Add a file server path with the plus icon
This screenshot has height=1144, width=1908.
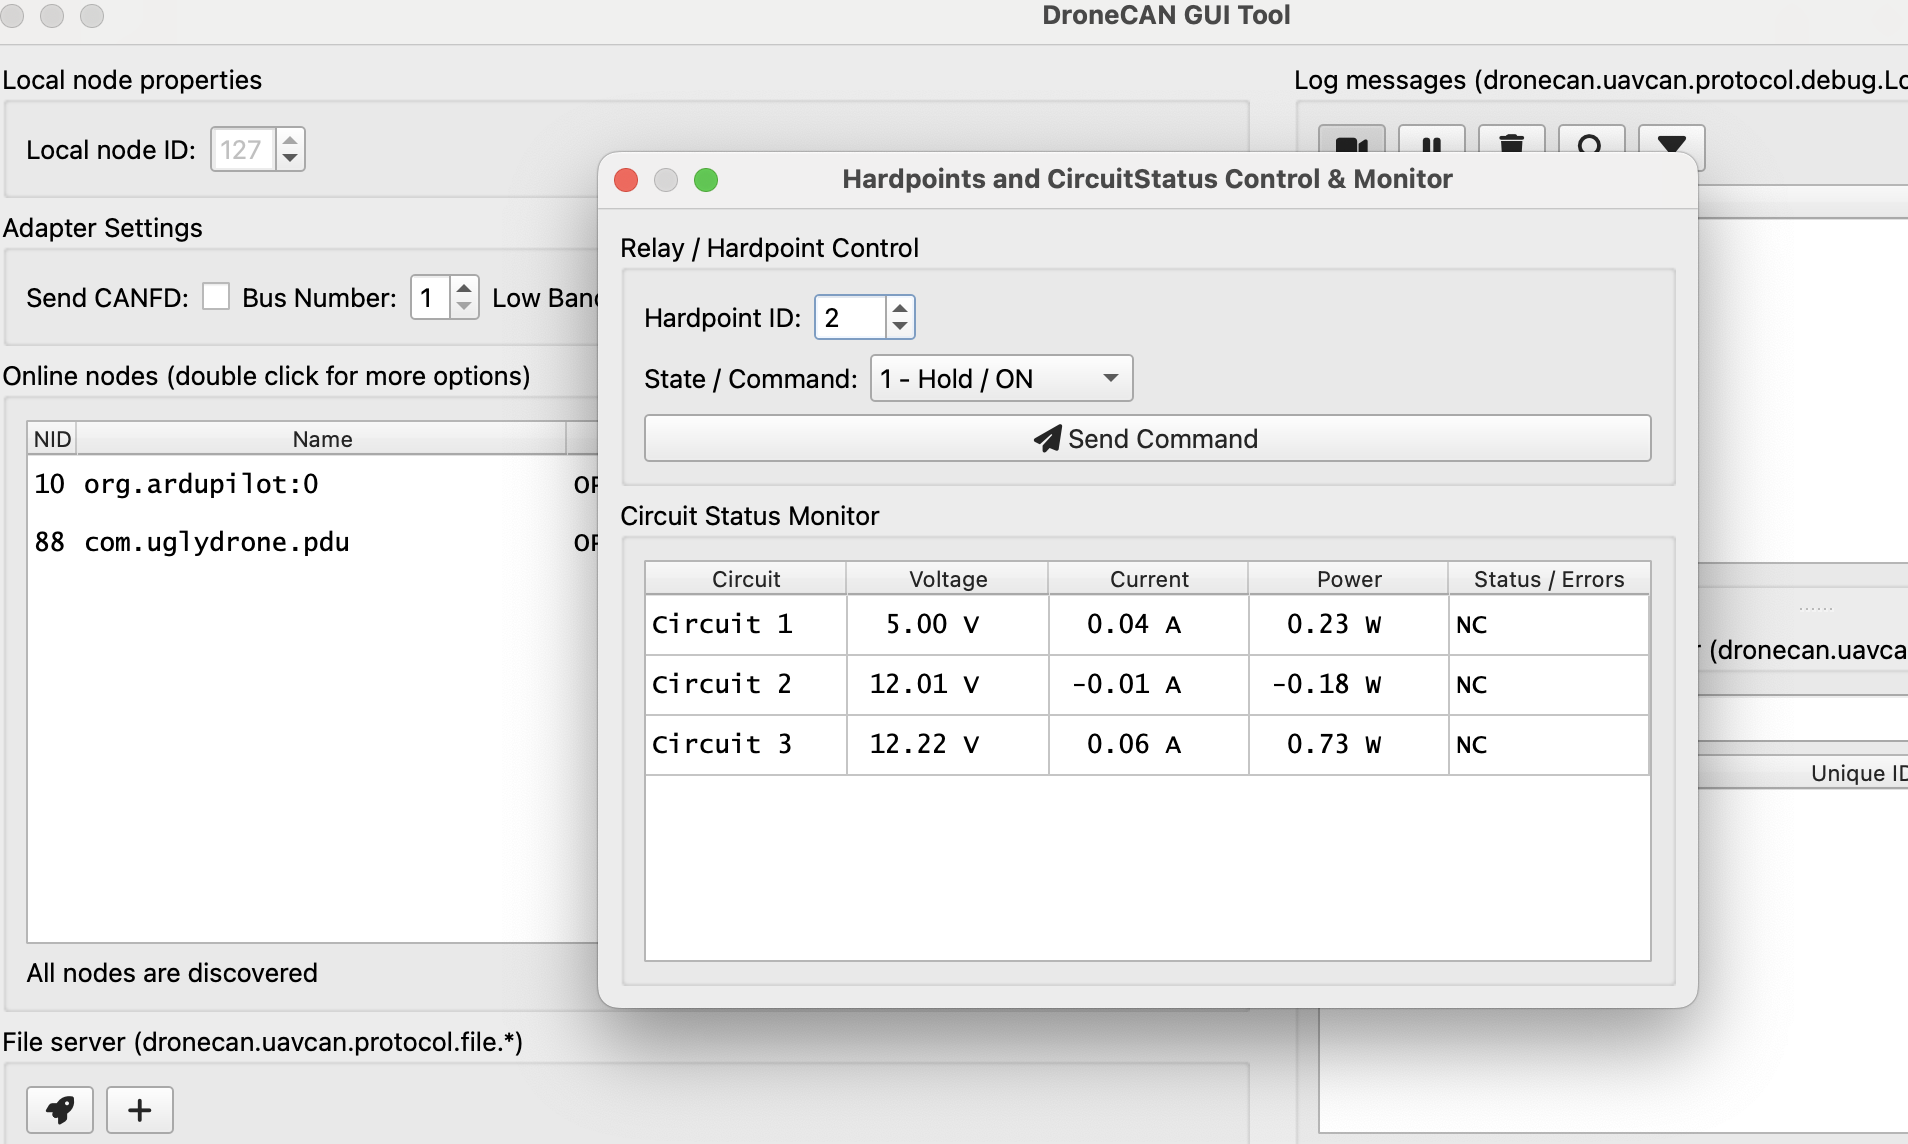[x=140, y=1109]
